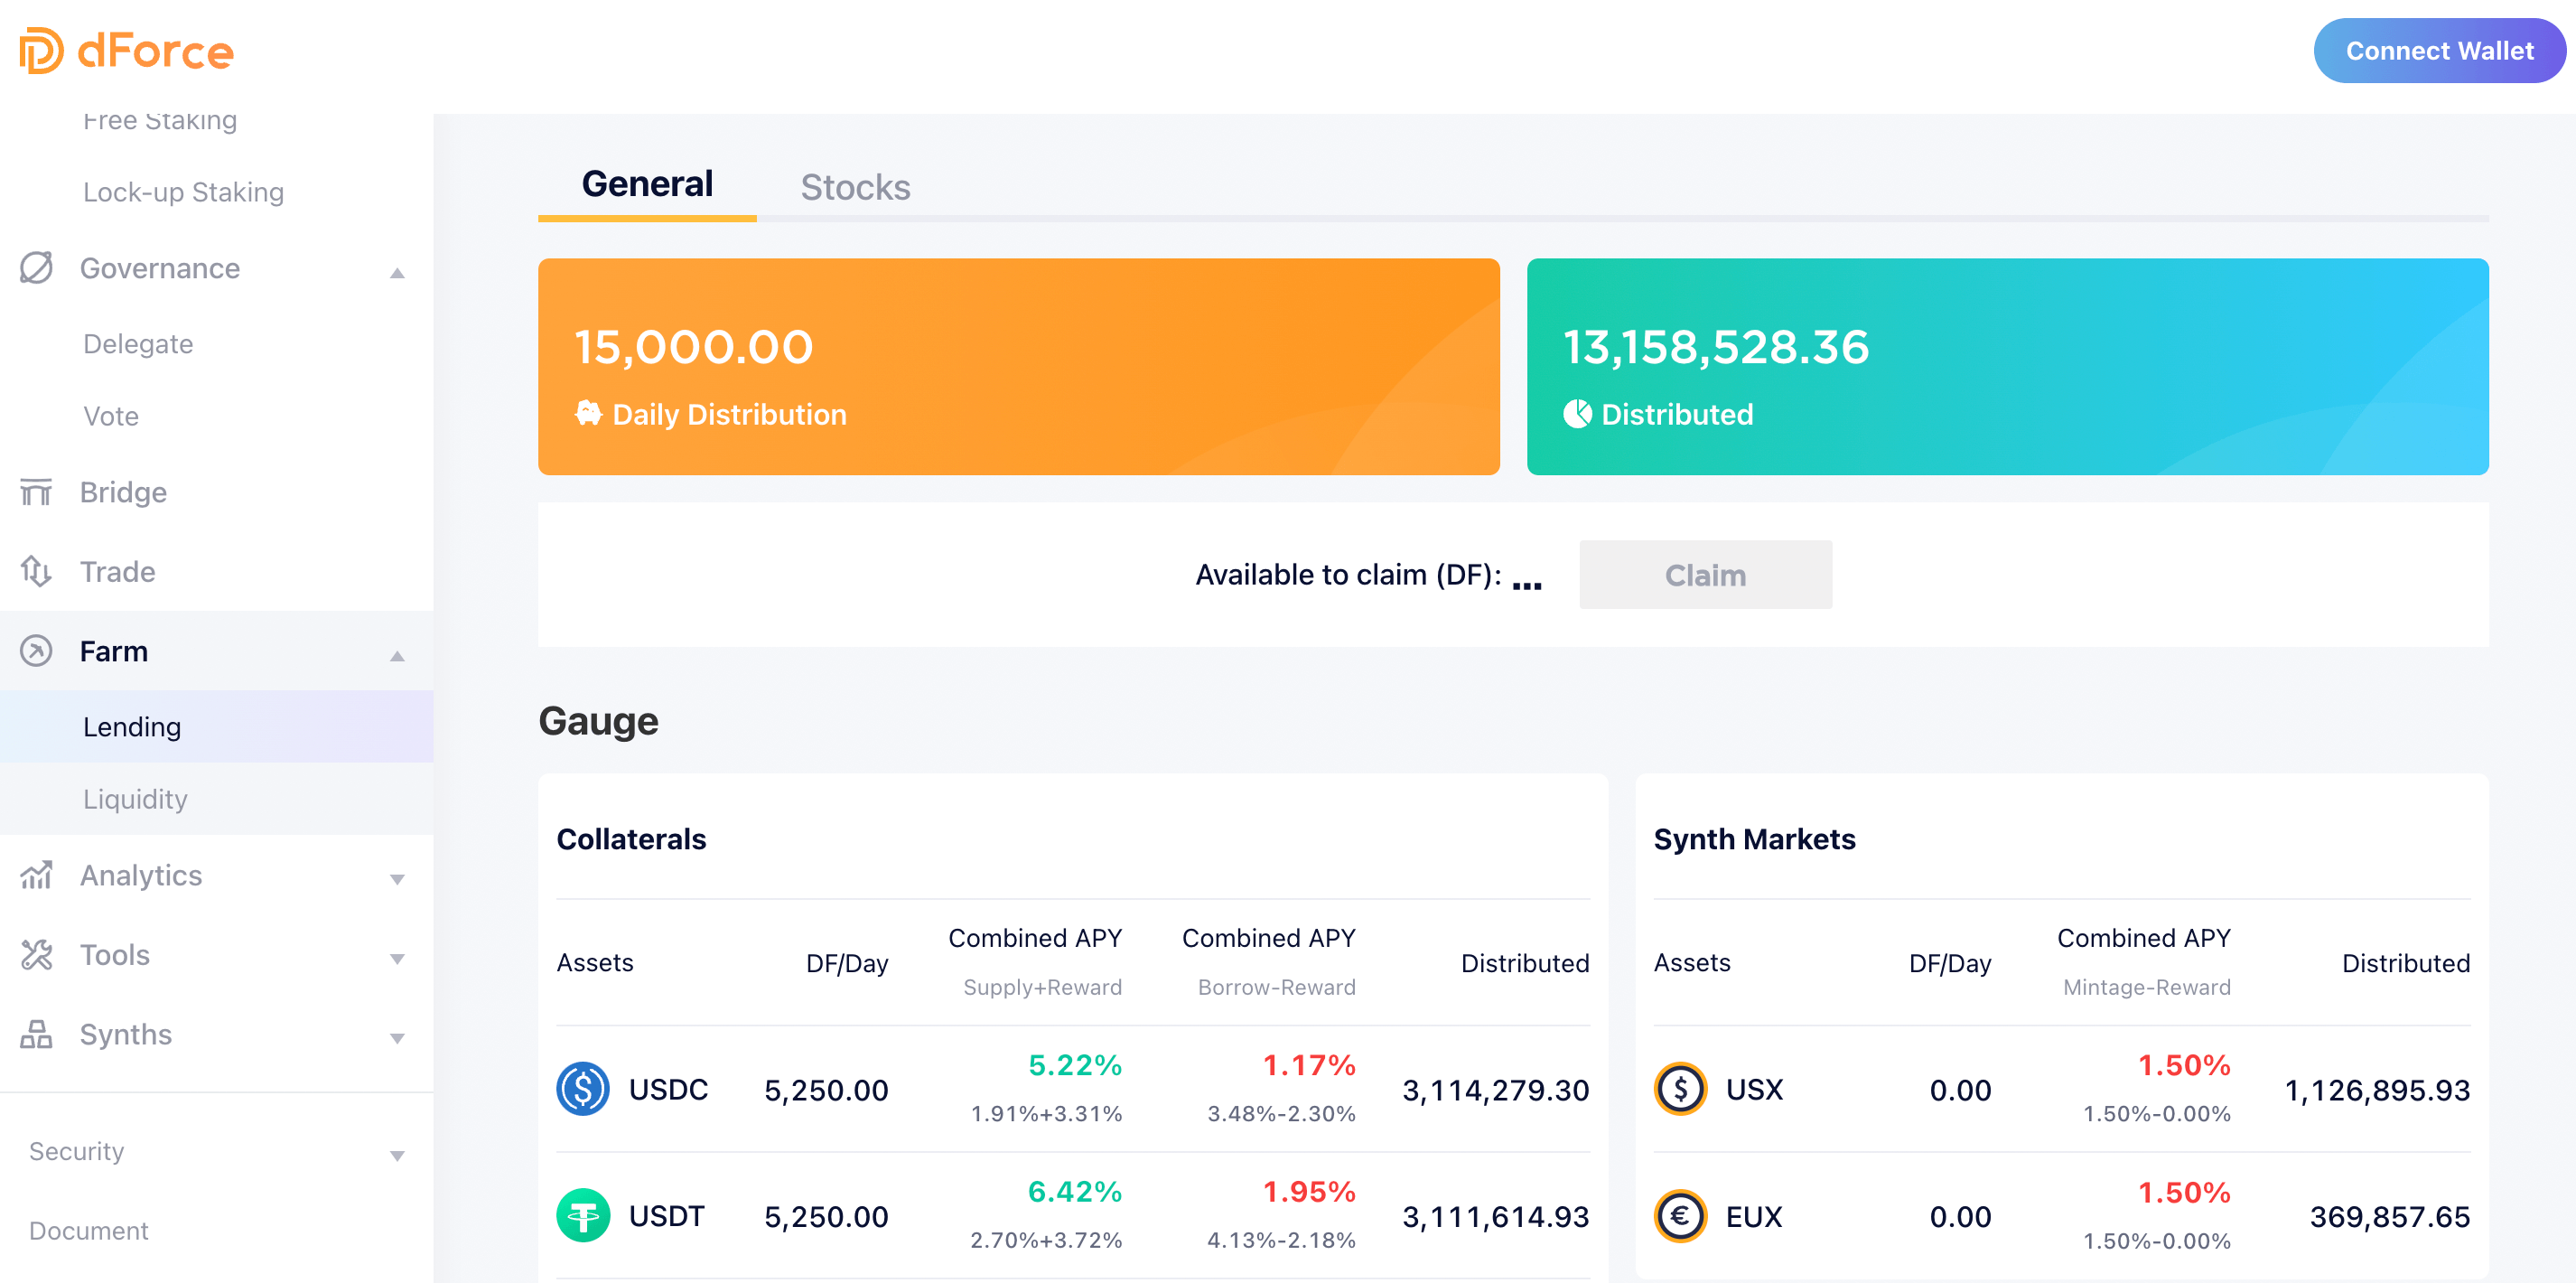Click the Synths sidebar icon

click(36, 1034)
